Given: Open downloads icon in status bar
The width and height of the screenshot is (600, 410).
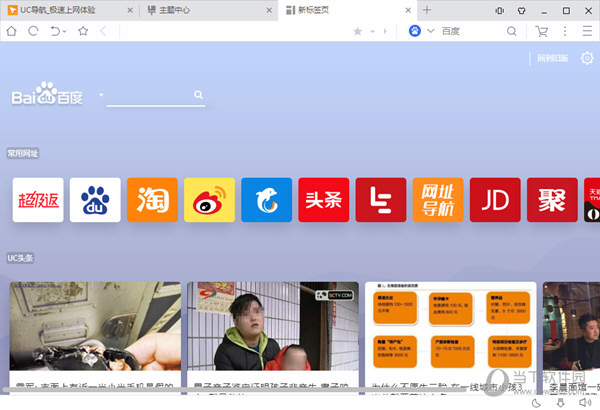Looking at the screenshot, I should (x=560, y=403).
